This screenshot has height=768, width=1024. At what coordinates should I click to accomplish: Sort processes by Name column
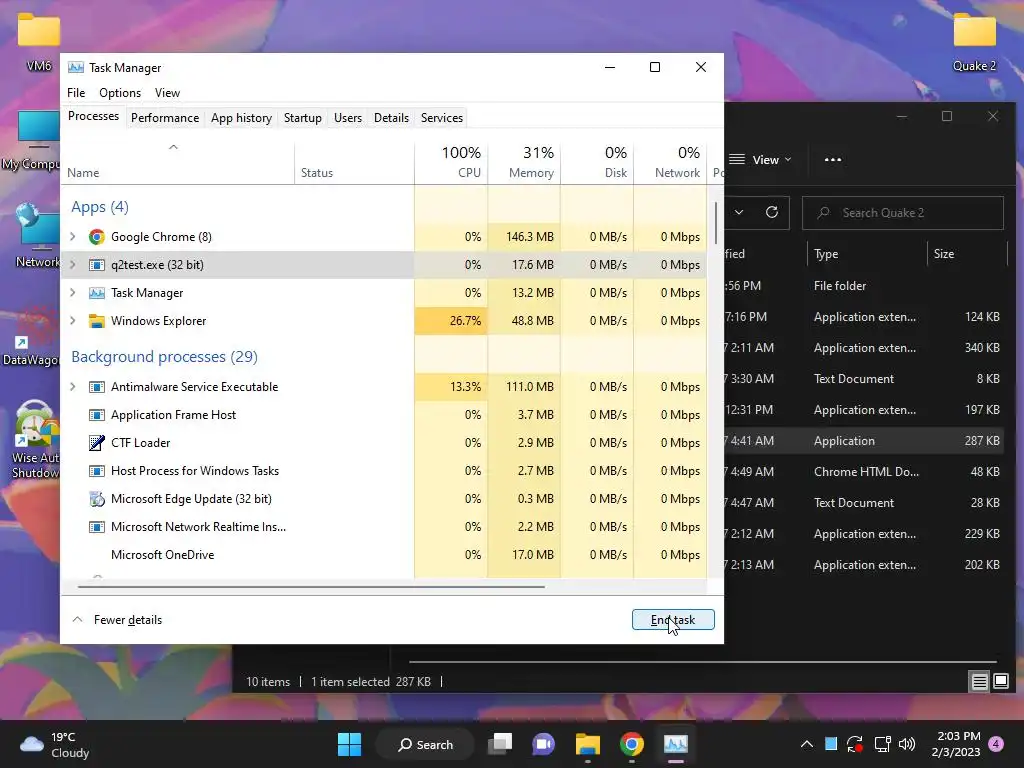pyautogui.click(x=178, y=162)
